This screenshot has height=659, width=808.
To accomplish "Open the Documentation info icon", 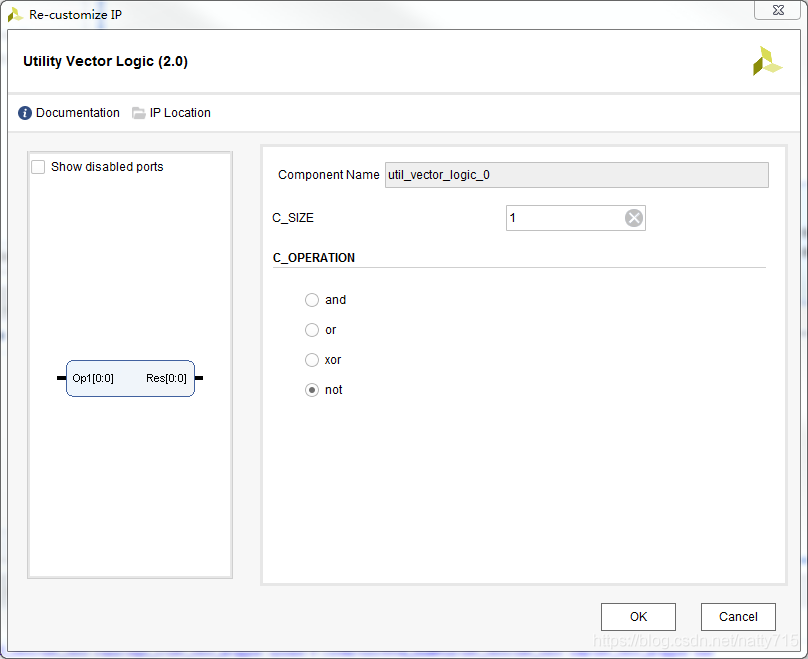I will 25,113.
